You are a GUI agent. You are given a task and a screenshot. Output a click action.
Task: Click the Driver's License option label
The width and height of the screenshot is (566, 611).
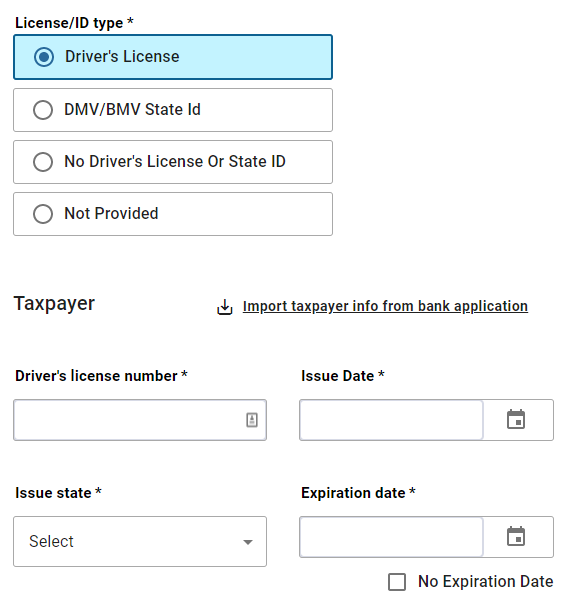pyautogui.click(x=122, y=57)
